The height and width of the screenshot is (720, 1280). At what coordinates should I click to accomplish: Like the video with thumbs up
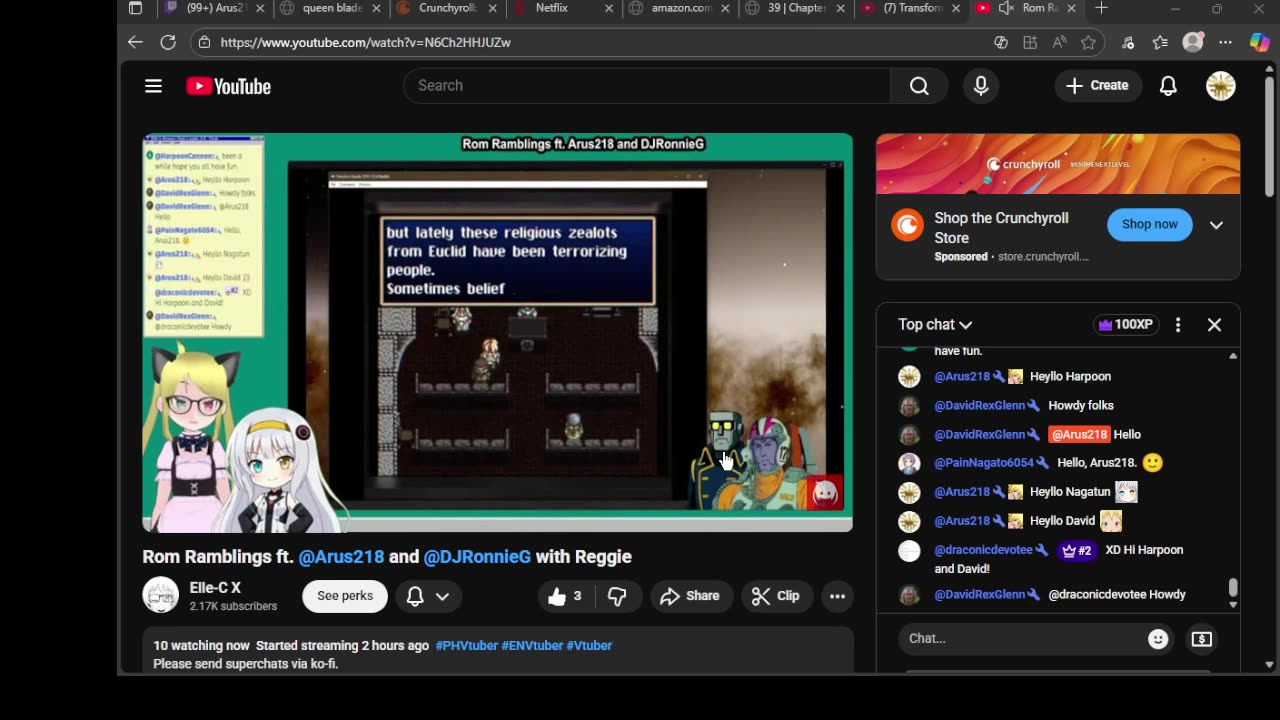565,596
